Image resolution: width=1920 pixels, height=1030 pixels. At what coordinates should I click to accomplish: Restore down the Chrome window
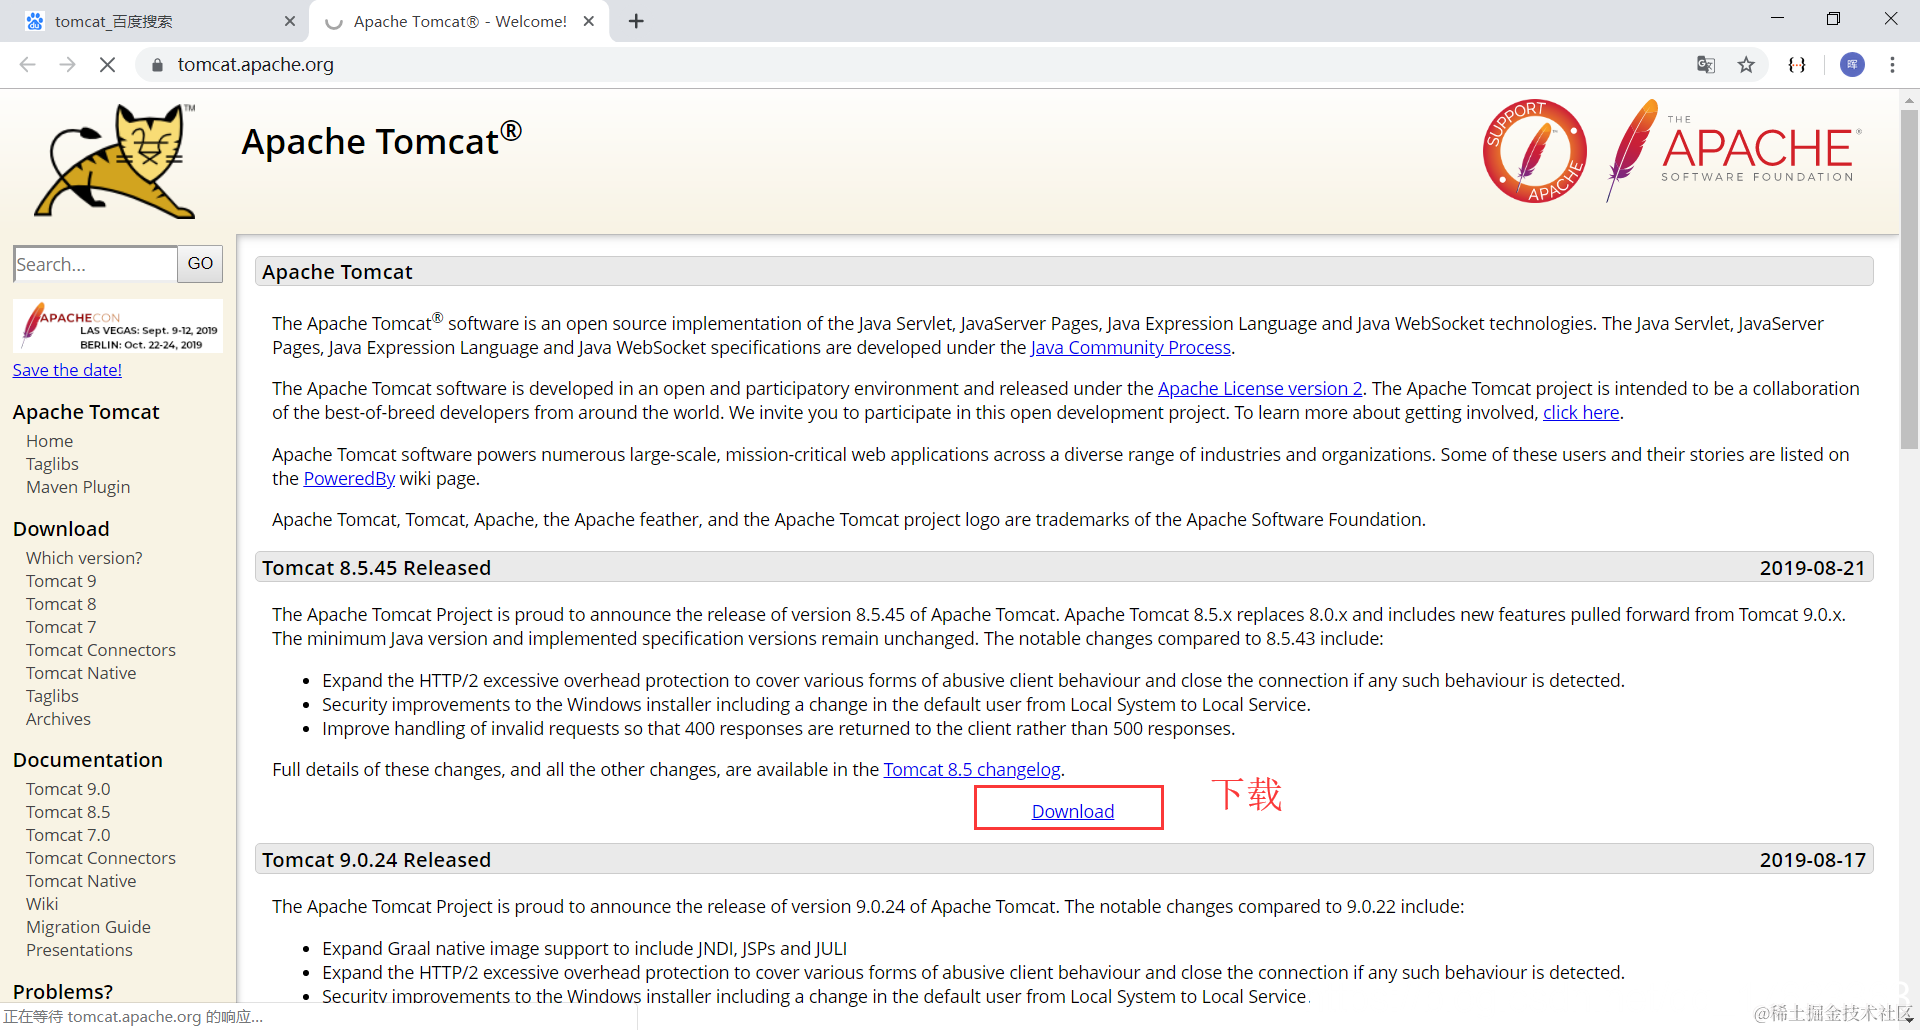(x=1833, y=18)
